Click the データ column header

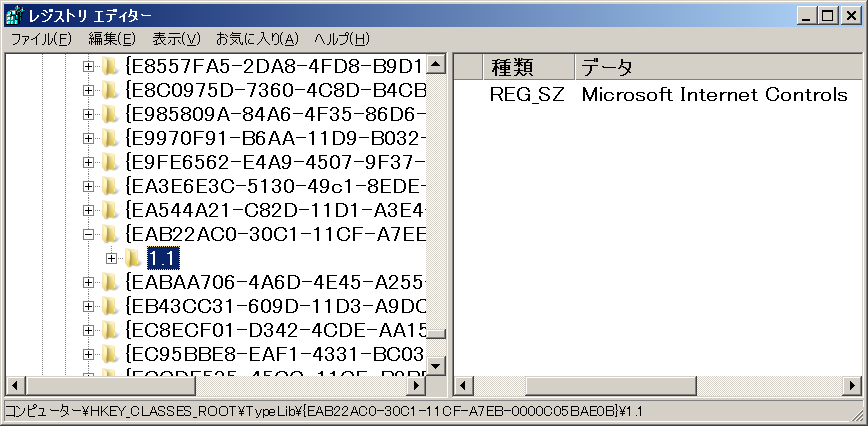(x=718, y=67)
